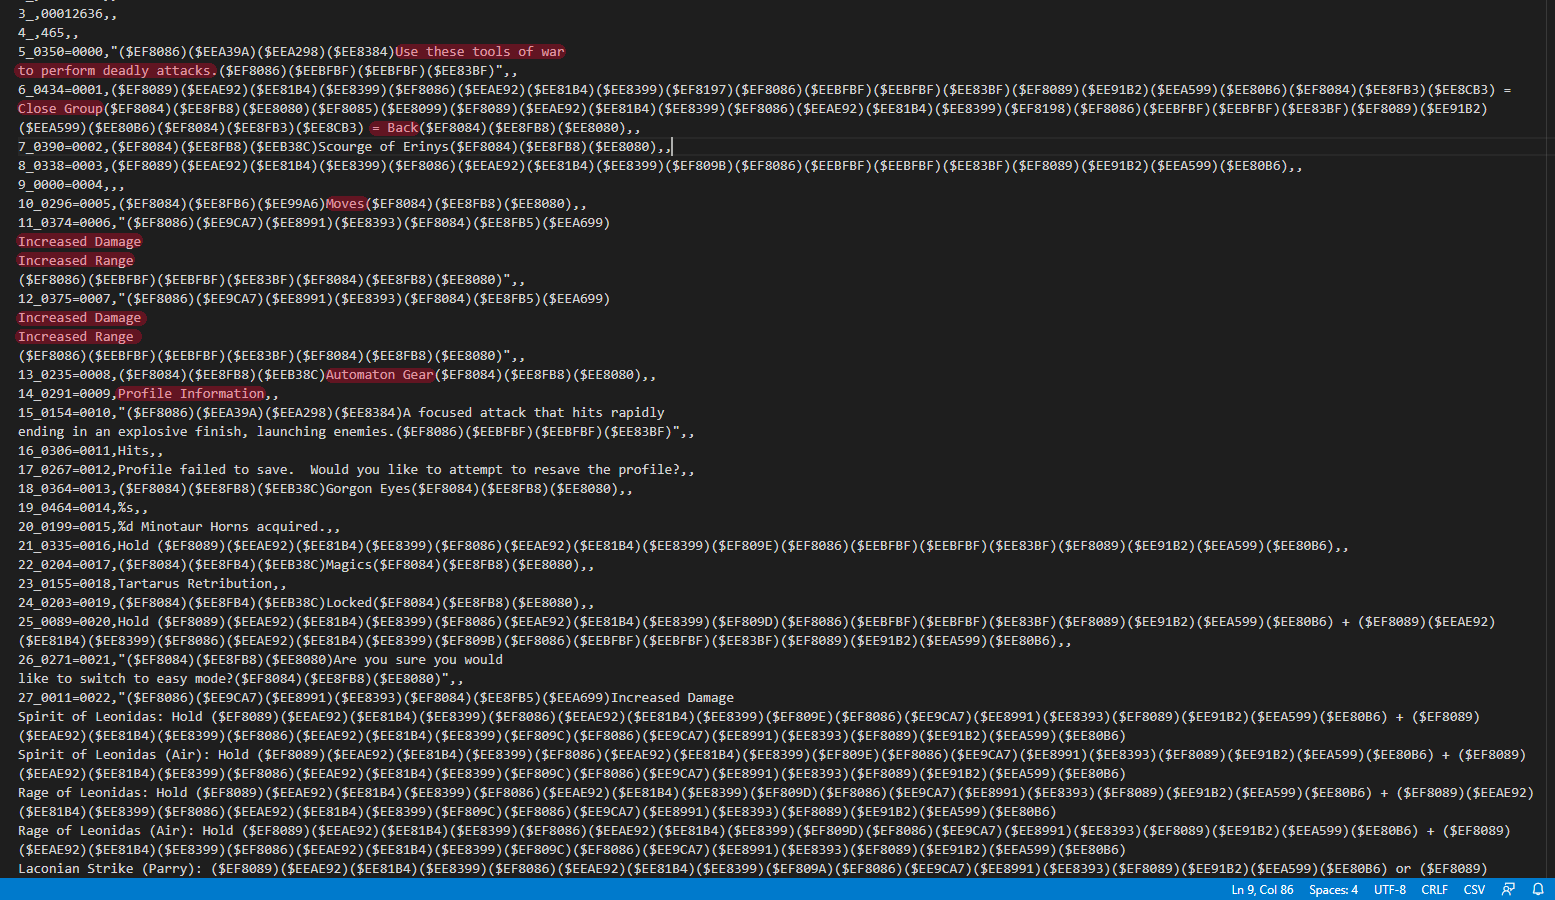This screenshot has height=900, width=1555.
Task: Click the text "%d Minotaur Horns acquired."
Action: pos(222,527)
